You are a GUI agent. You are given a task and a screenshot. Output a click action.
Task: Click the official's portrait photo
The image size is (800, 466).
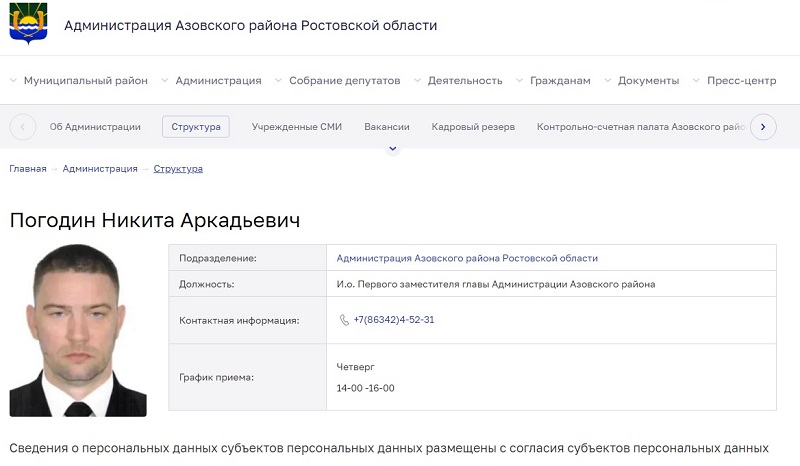[78, 330]
